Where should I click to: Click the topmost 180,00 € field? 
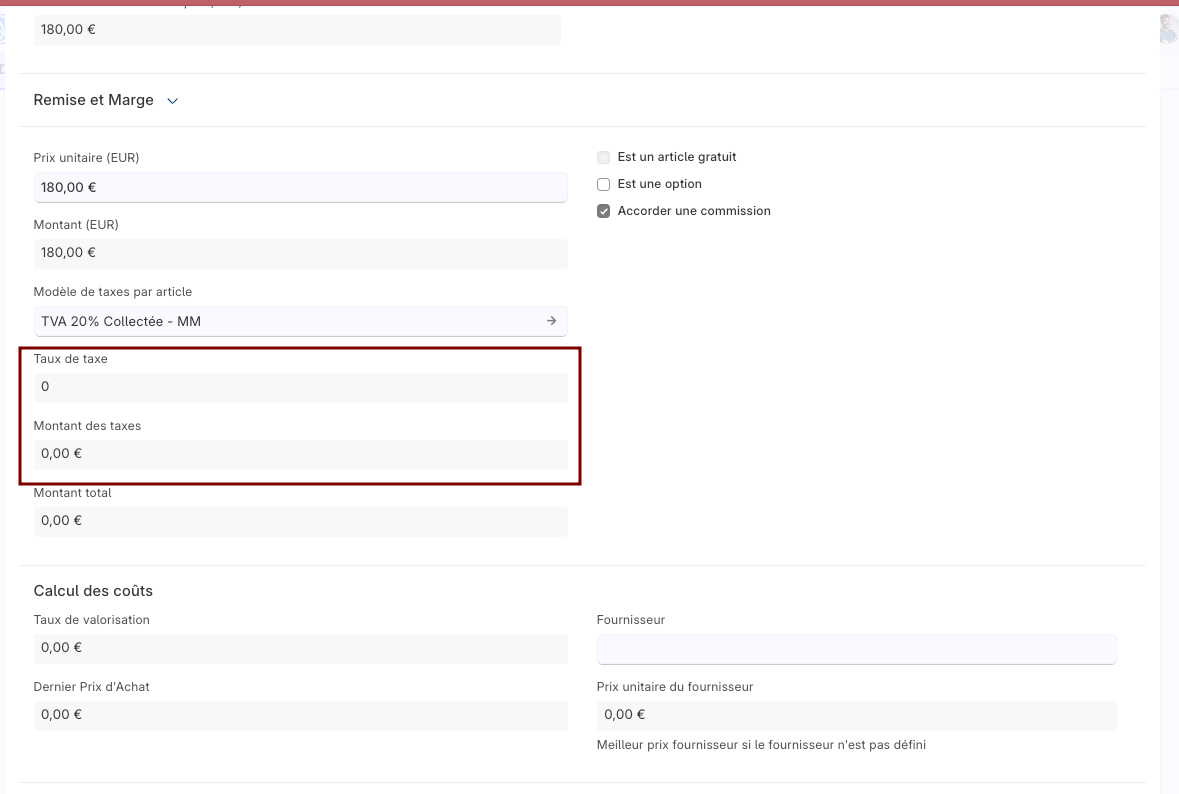pyautogui.click(x=296, y=30)
